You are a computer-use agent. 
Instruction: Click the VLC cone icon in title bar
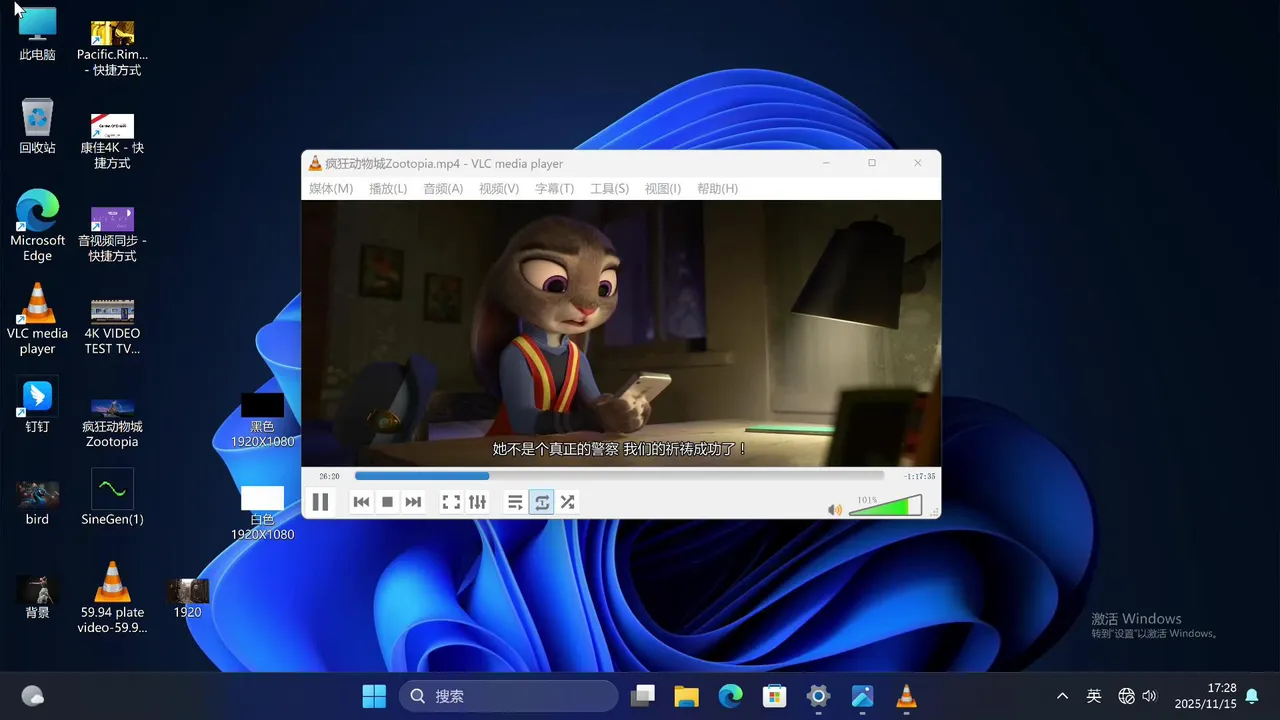[x=315, y=164]
